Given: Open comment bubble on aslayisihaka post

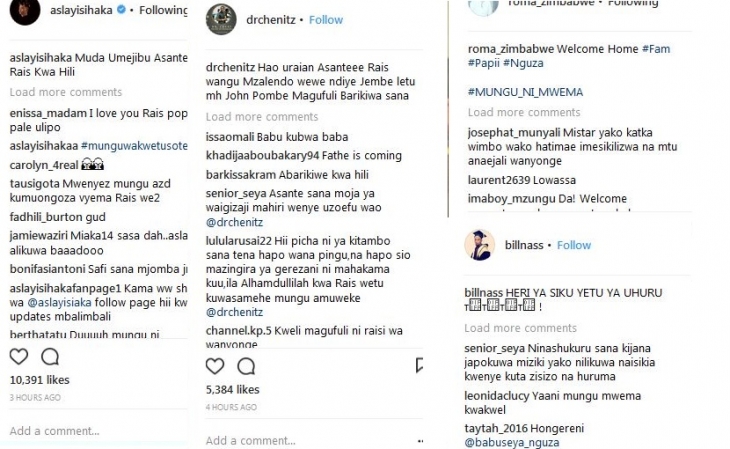Looking at the screenshot, I should click(50, 357).
